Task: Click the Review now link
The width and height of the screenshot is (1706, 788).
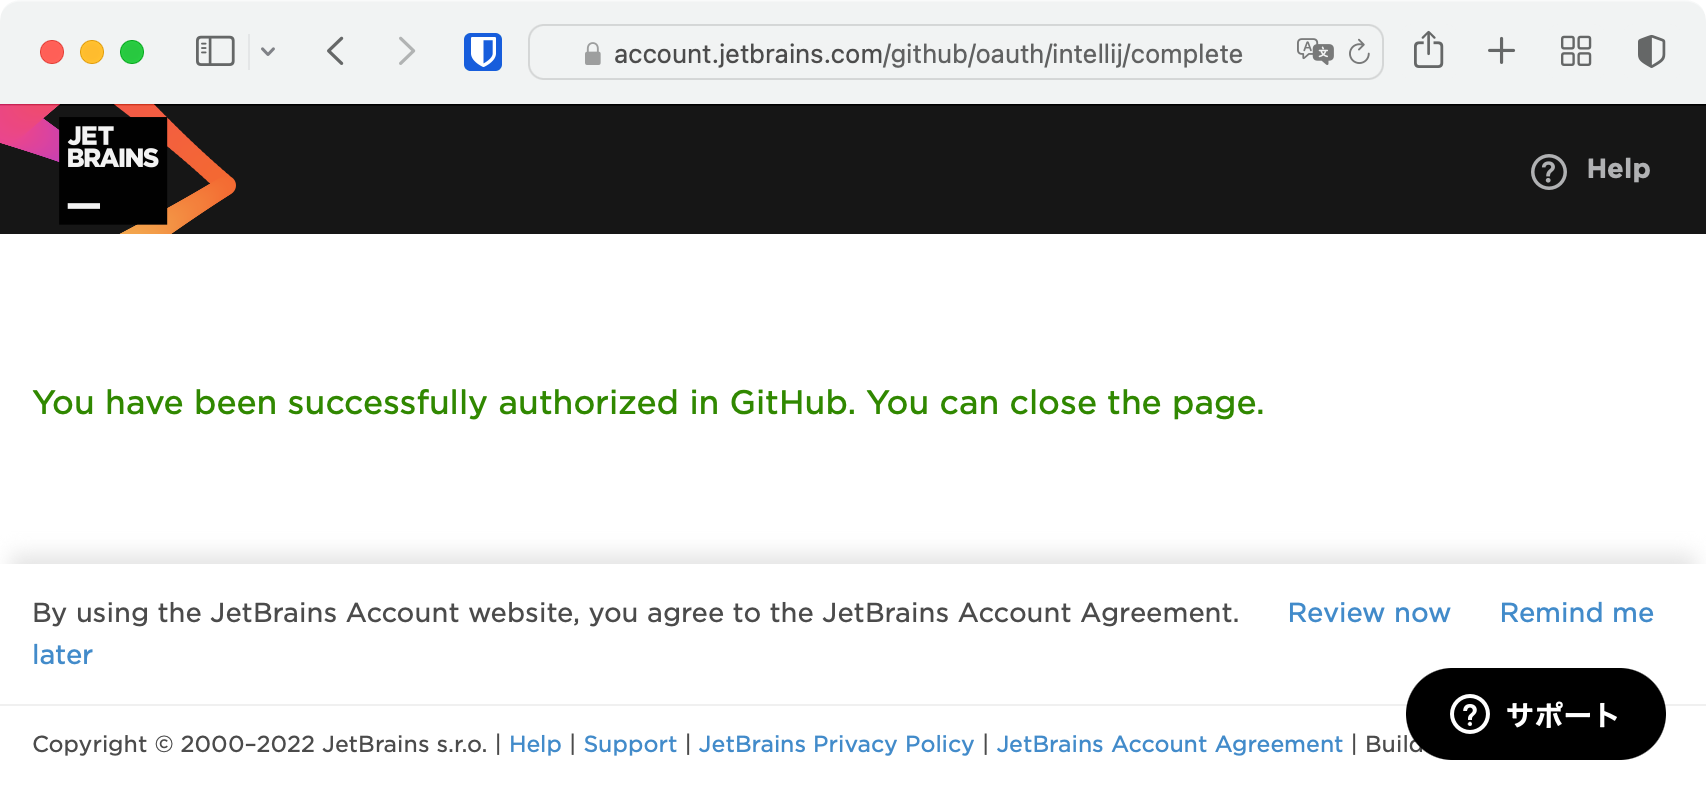Action: [x=1369, y=613]
